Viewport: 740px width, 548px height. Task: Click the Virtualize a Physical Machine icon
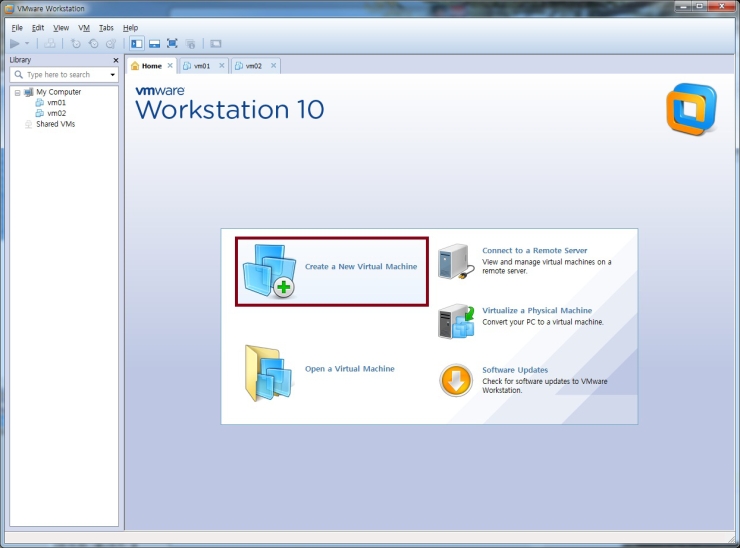(455, 321)
